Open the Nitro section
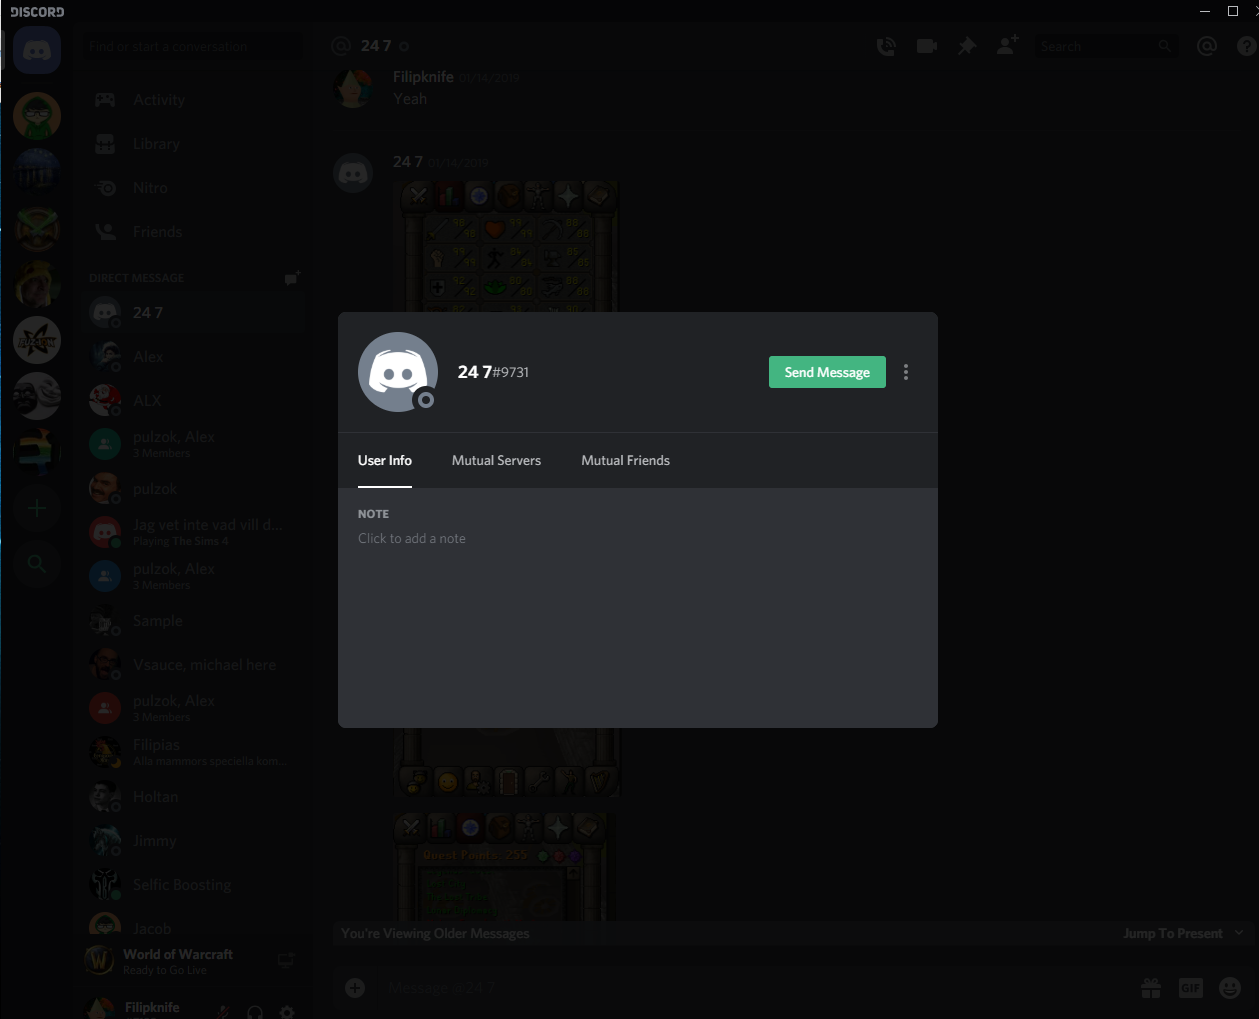This screenshot has width=1259, height=1019. (195, 188)
